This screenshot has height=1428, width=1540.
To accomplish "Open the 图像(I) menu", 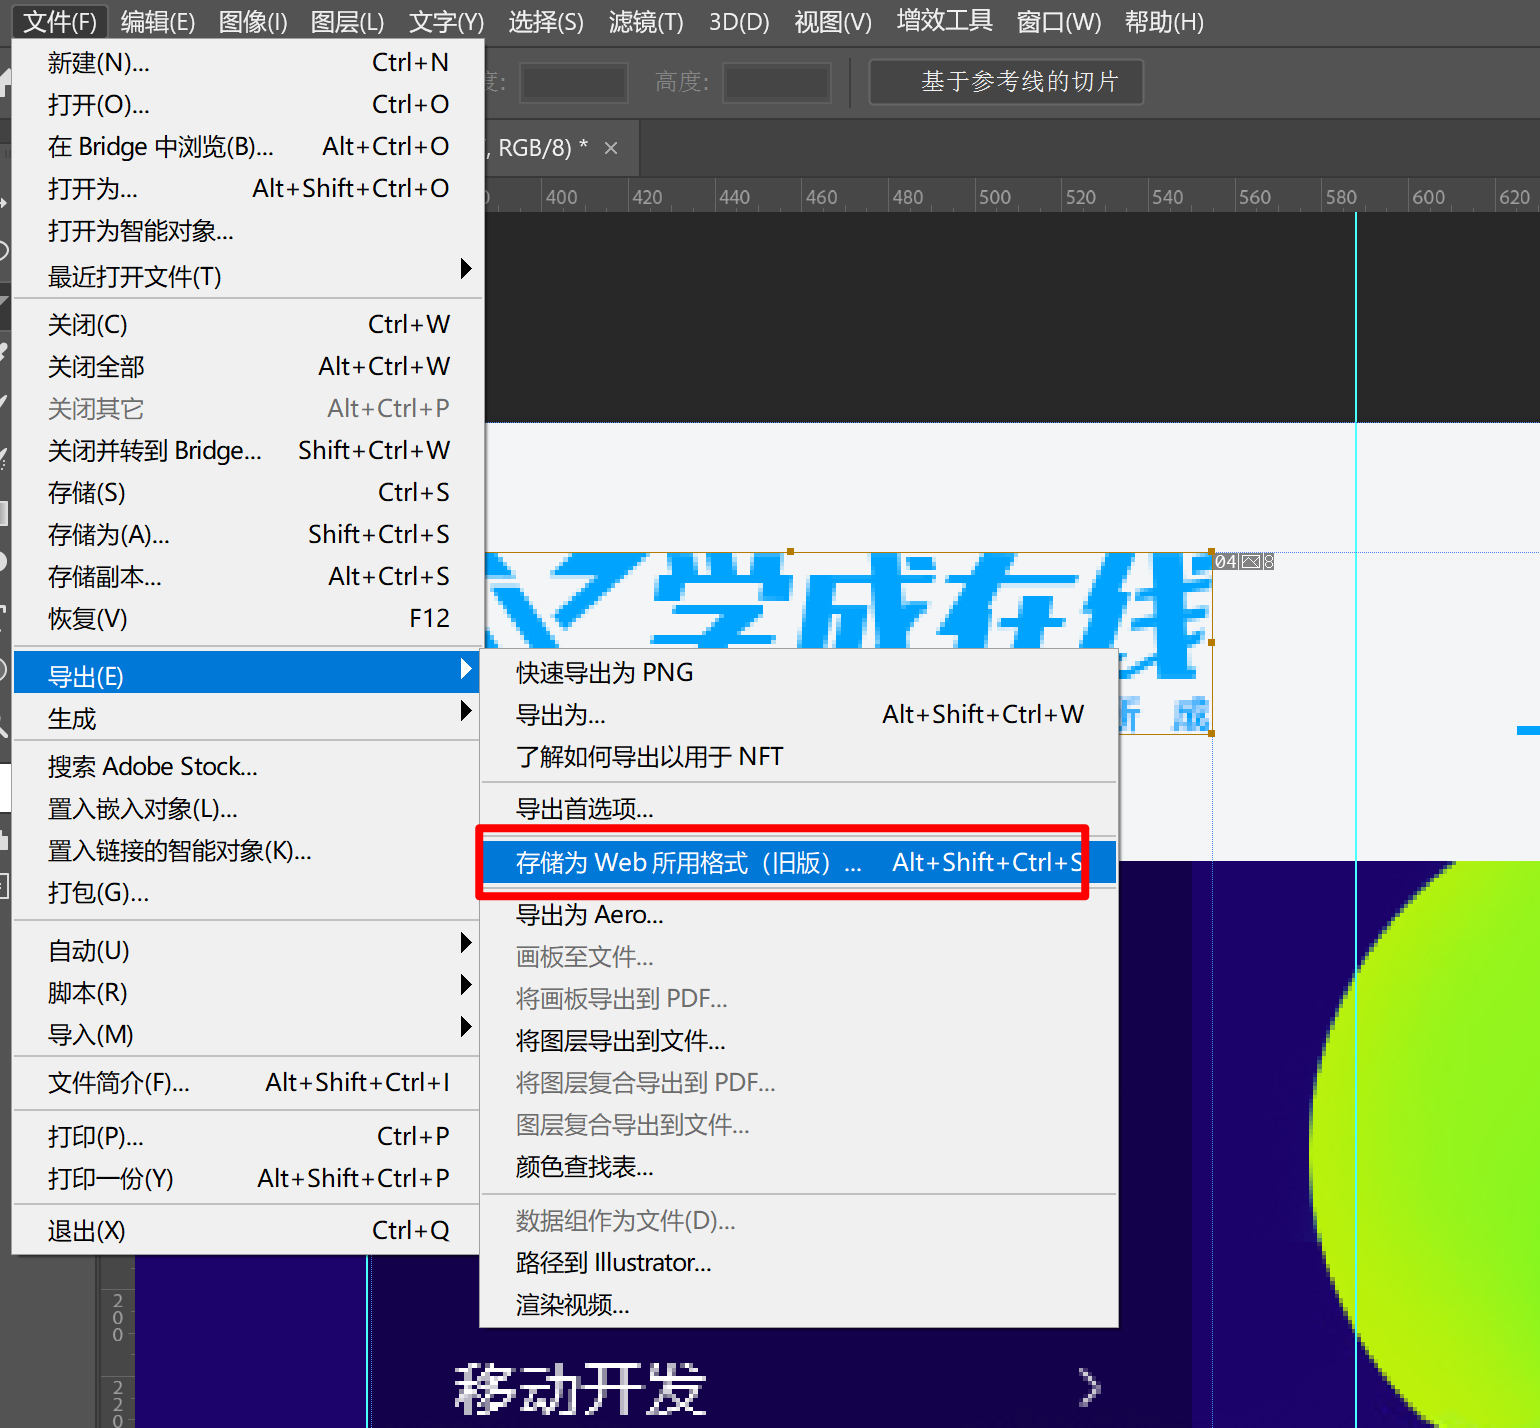I will (252, 21).
